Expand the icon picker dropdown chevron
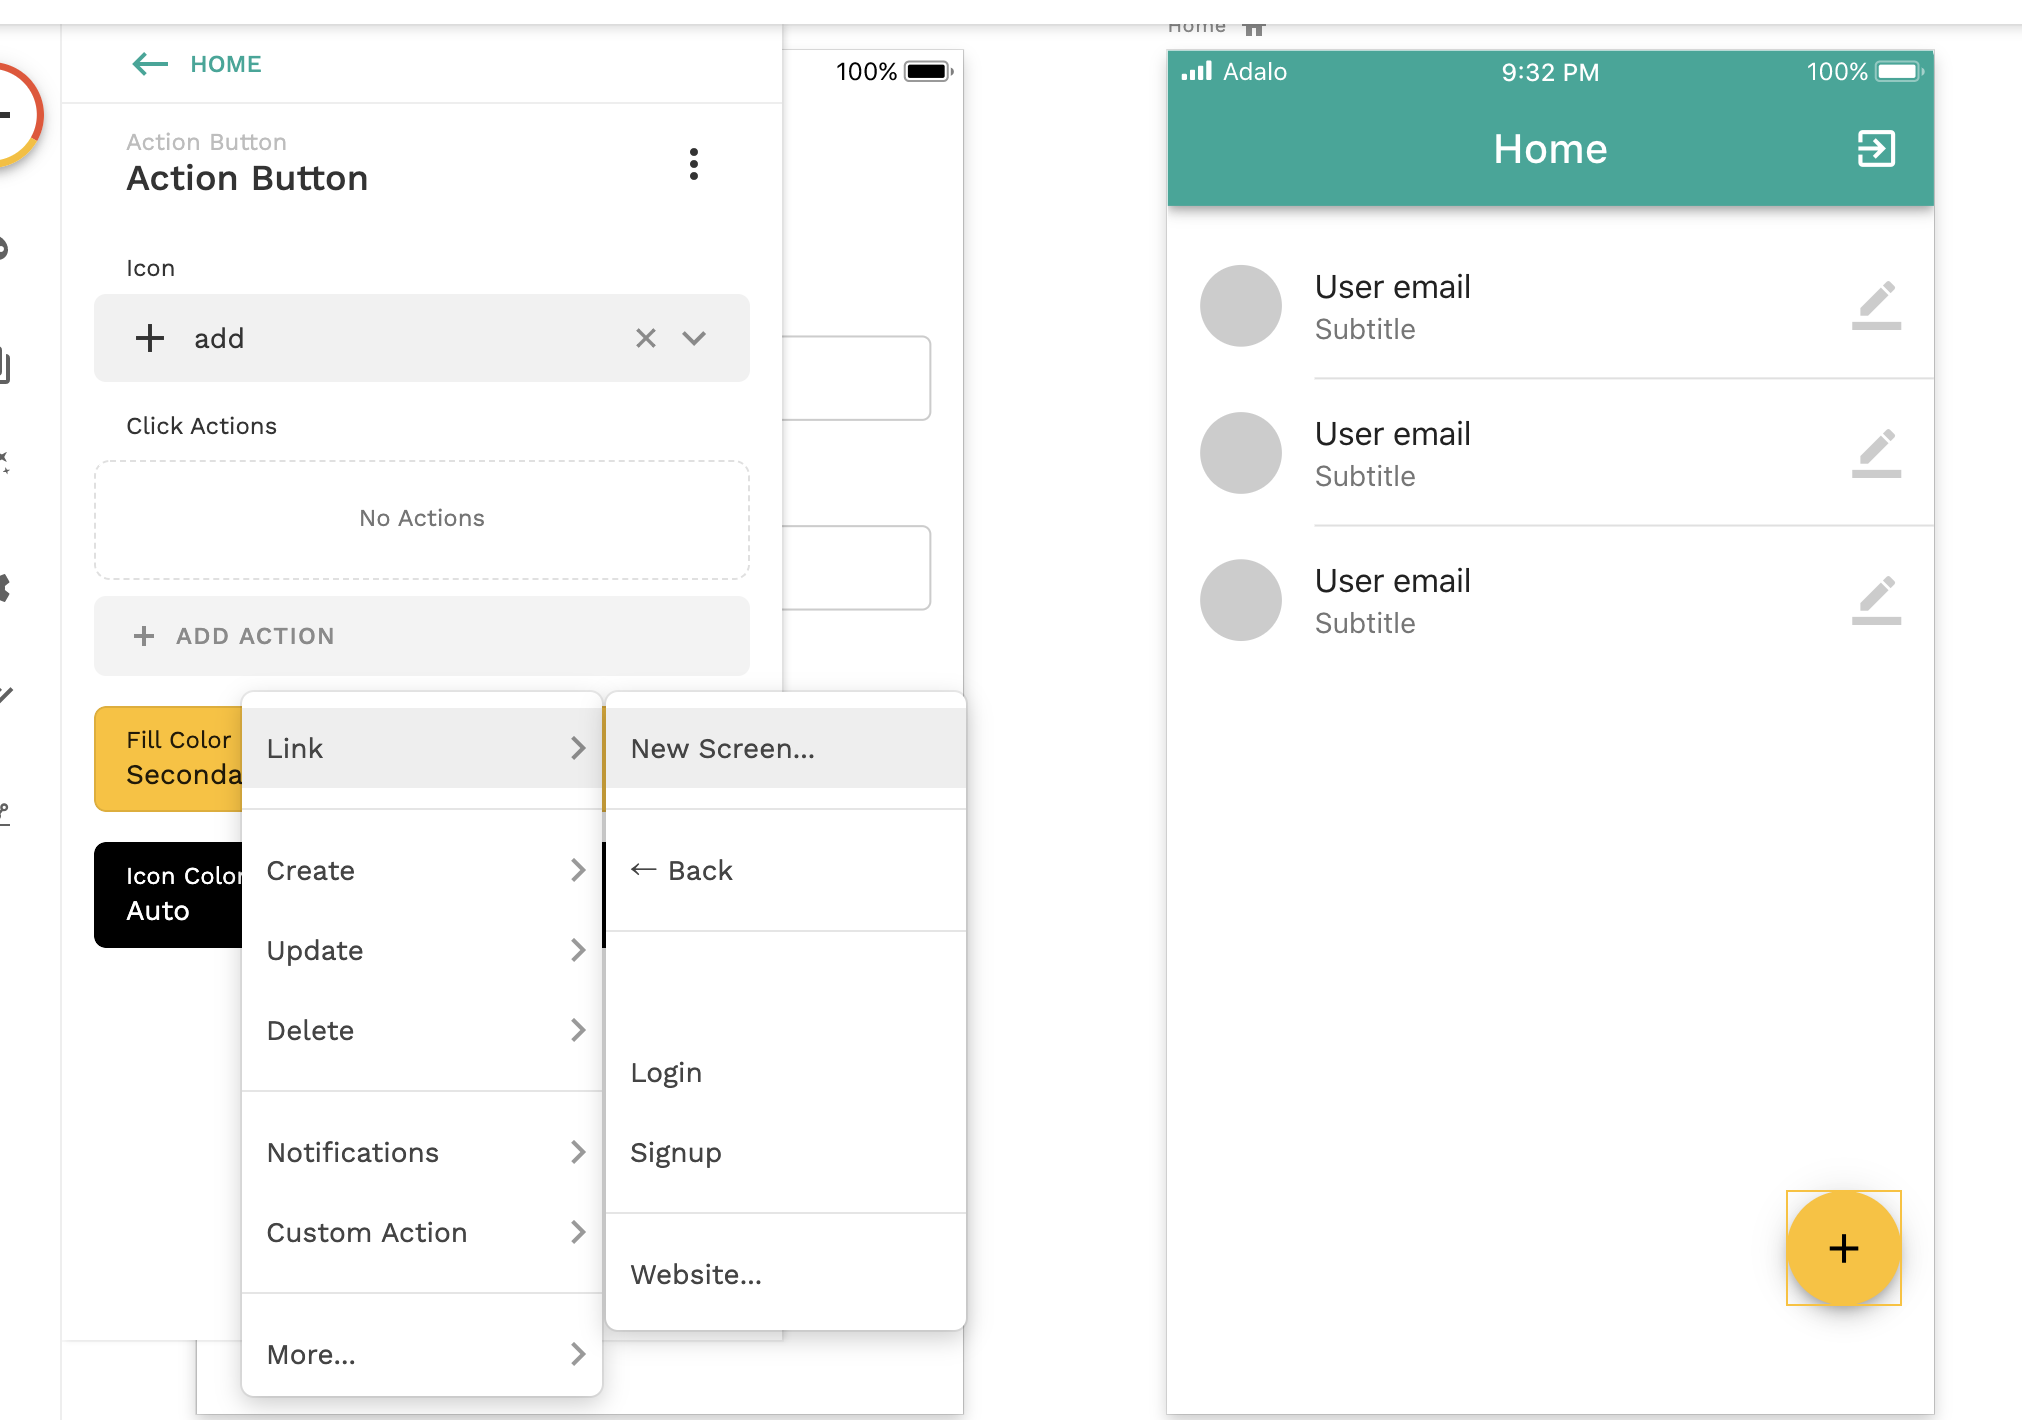This screenshot has height=1420, width=2022. (x=694, y=338)
